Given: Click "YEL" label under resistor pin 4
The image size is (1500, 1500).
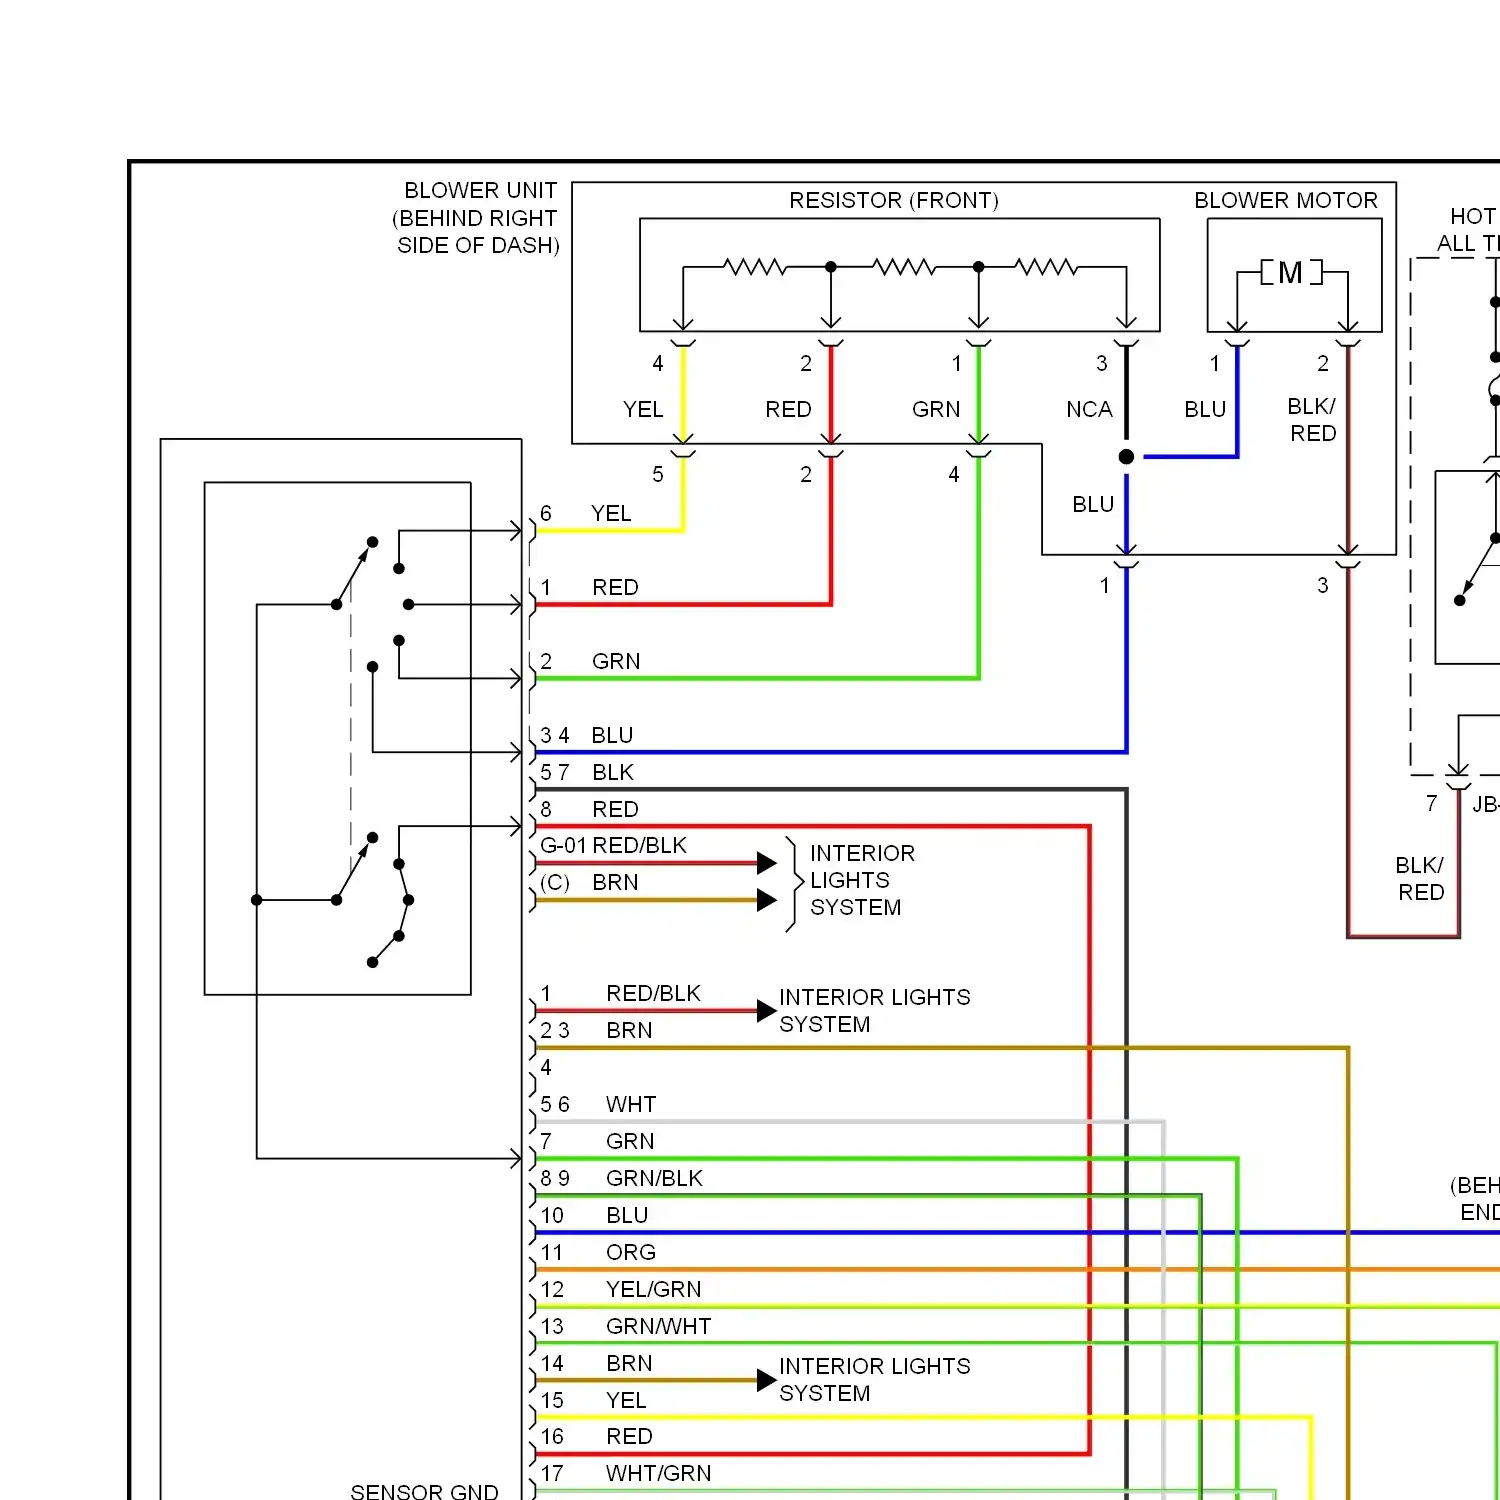Looking at the screenshot, I should pyautogui.click(x=643, y=409).
